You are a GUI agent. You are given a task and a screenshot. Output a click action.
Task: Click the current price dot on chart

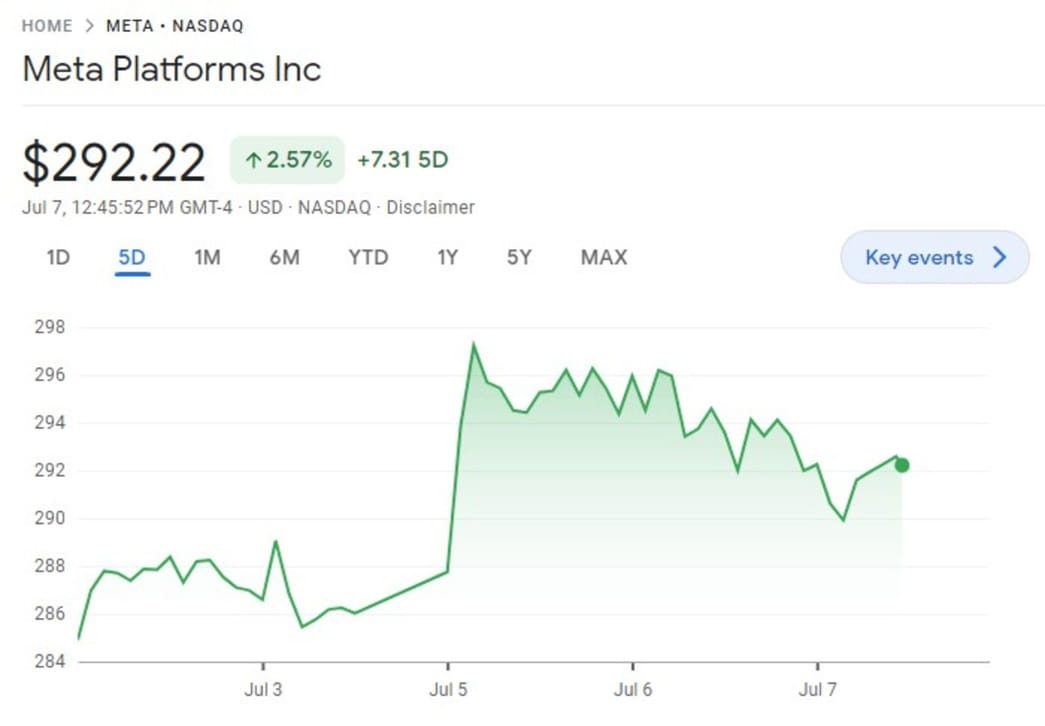point(902,465)
